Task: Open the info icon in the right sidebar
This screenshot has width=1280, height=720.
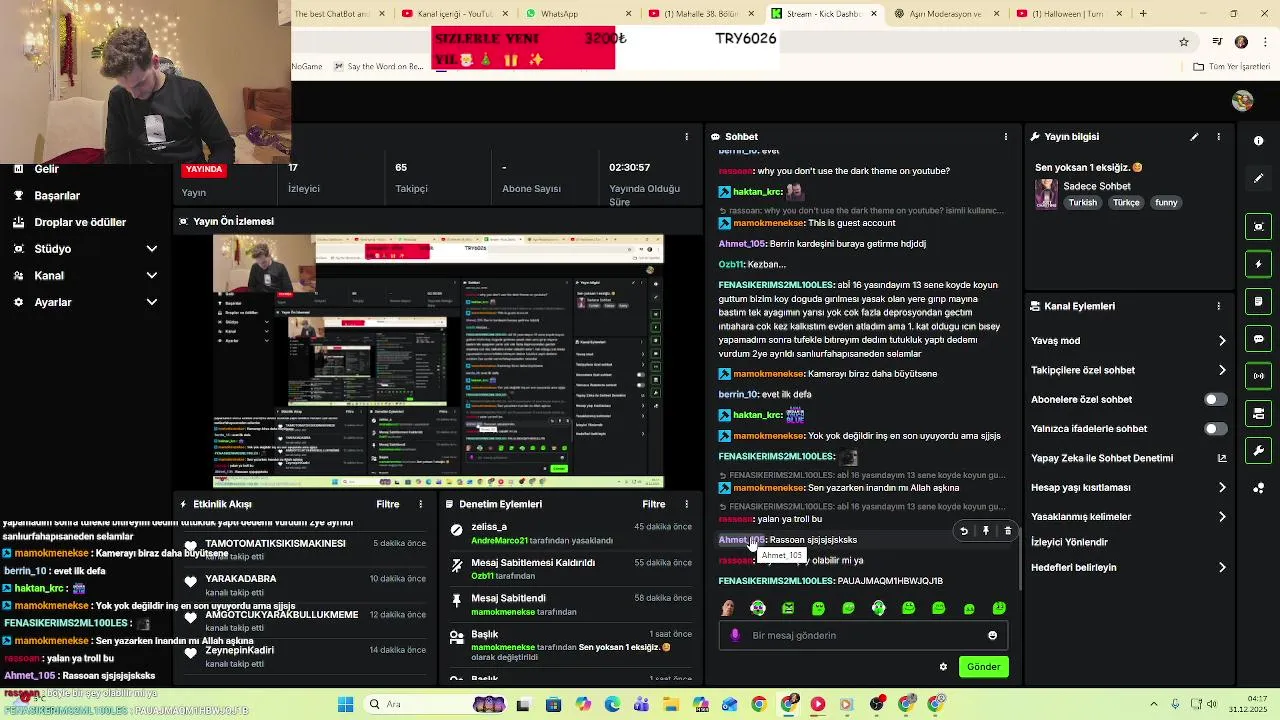Action: coord(1258,141)
